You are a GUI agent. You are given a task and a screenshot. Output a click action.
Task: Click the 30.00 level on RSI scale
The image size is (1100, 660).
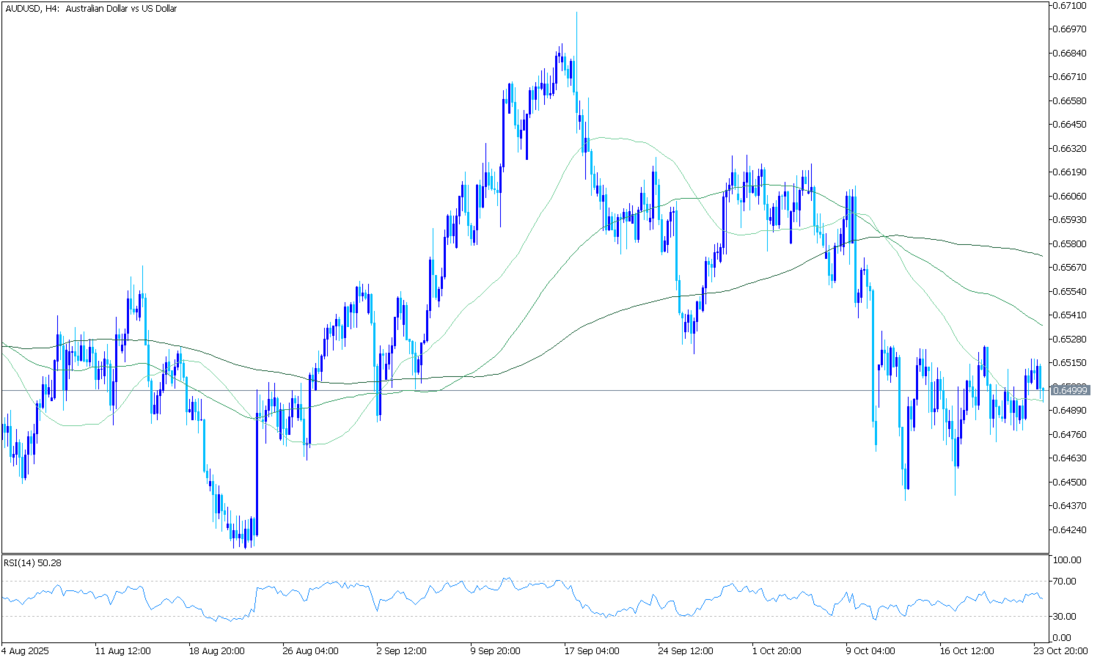[1066, 616]
